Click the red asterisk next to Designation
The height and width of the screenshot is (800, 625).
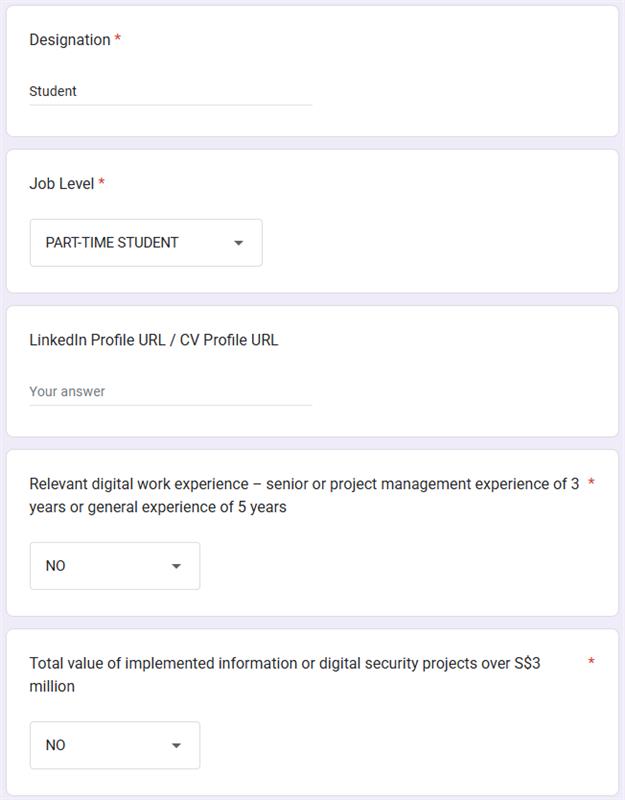tap(118, 40)
